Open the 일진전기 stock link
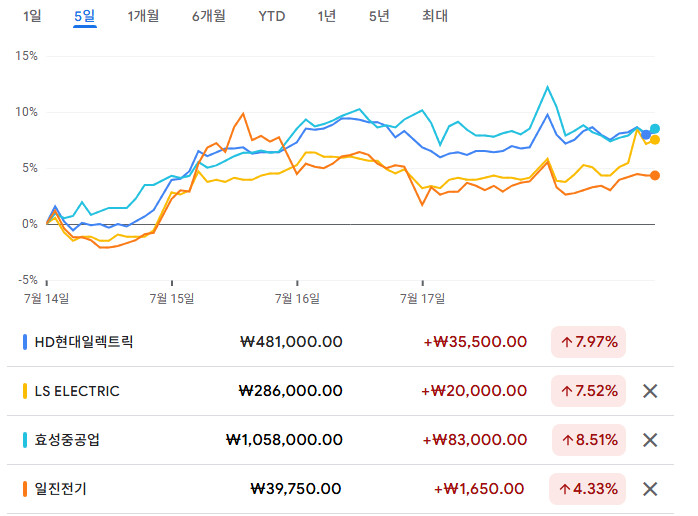 [60, 489]
